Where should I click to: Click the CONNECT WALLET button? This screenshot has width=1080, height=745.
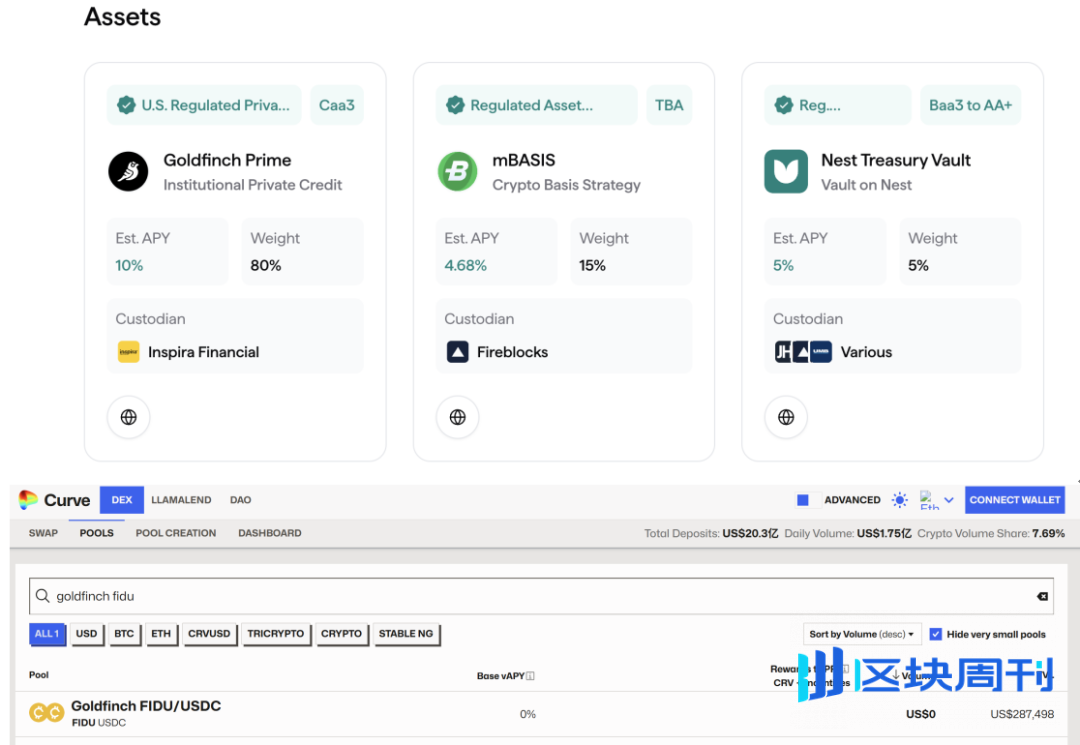pos(1015,500)
